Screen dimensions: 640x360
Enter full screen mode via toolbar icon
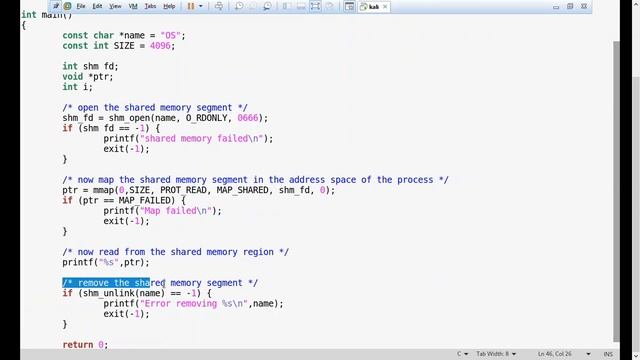pos(315,6)
